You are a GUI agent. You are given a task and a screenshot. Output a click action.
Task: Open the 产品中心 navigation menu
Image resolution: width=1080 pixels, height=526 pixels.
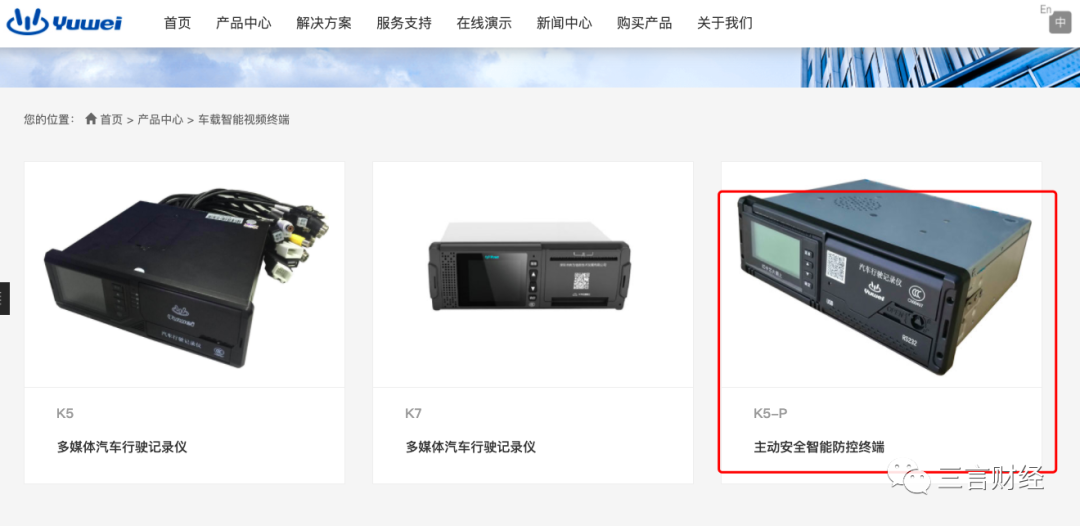pyautogui.click(x=244, y=23)
